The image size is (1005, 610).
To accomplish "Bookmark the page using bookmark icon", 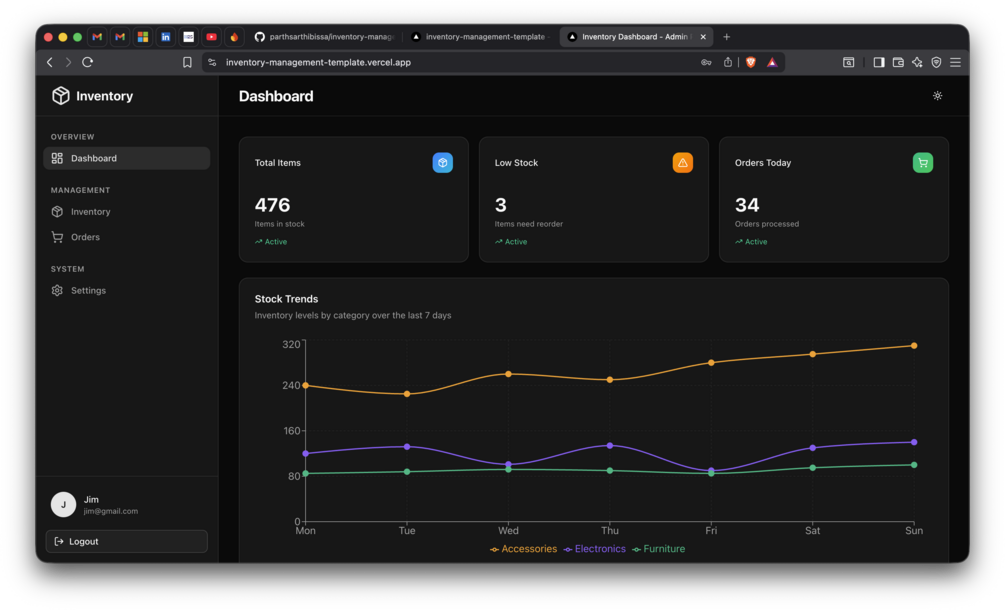I will [187, 62].
